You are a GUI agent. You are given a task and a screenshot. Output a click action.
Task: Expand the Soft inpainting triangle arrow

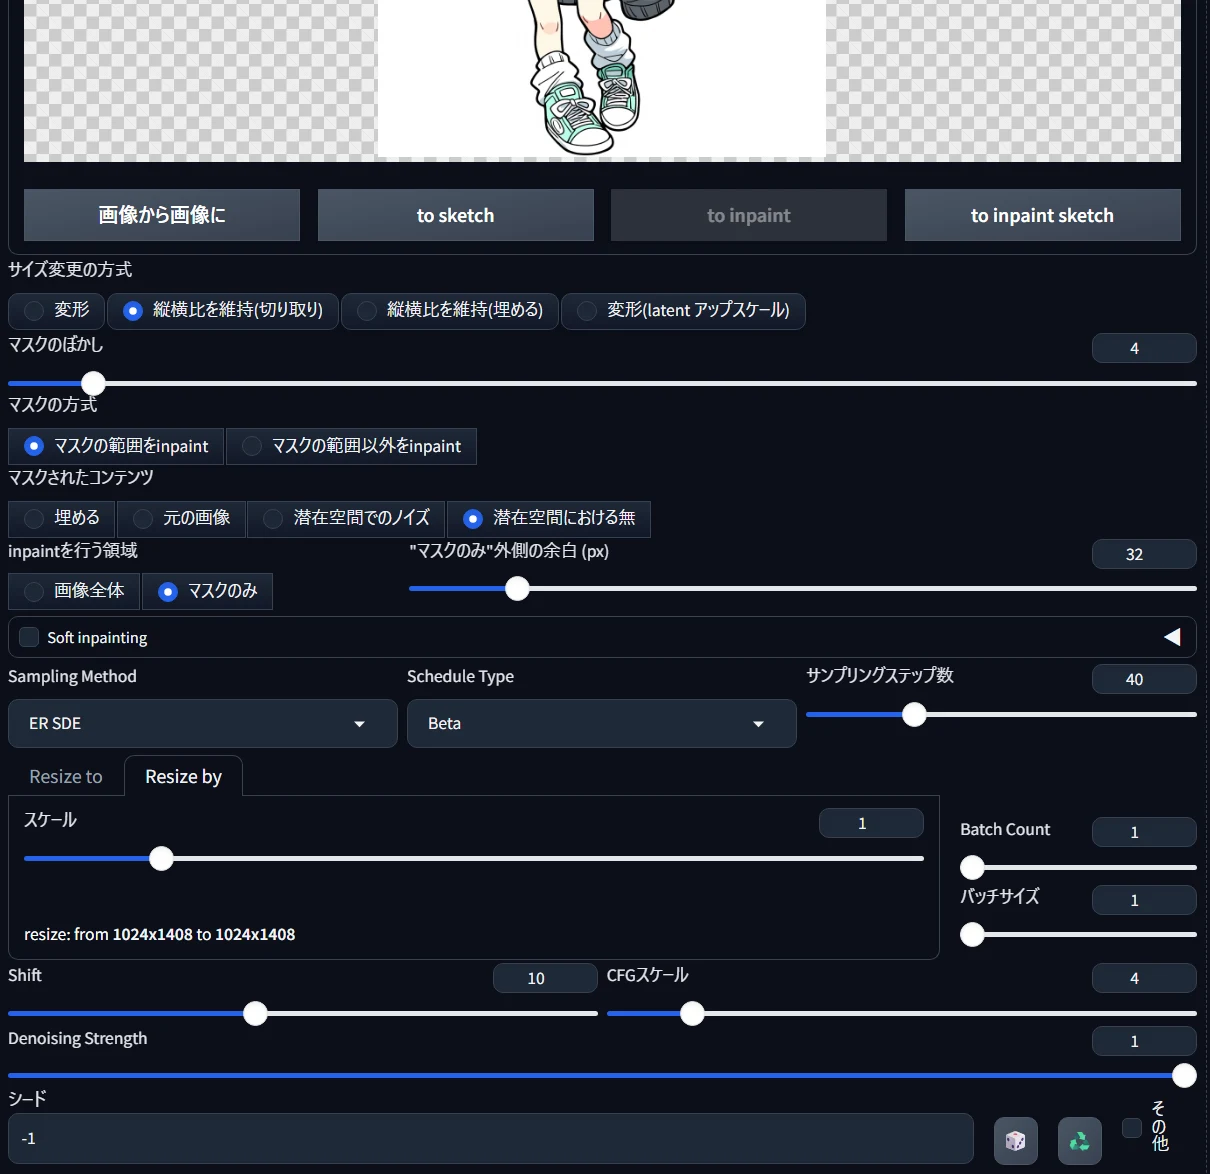coord(1172,637)
